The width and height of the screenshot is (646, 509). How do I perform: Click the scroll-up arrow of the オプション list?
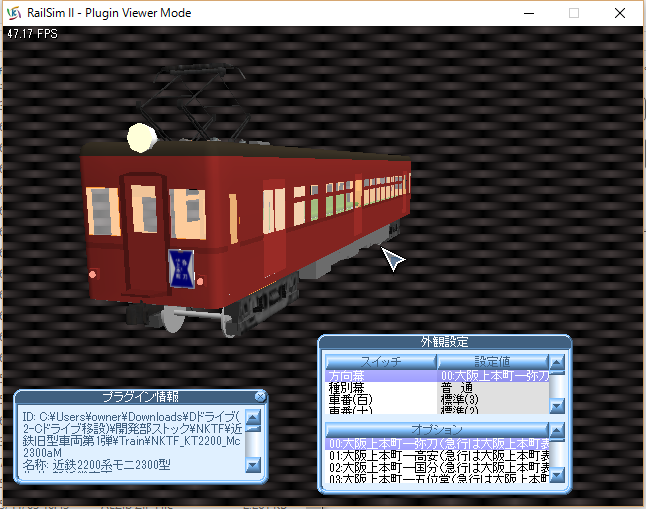[x=557, y=431]
